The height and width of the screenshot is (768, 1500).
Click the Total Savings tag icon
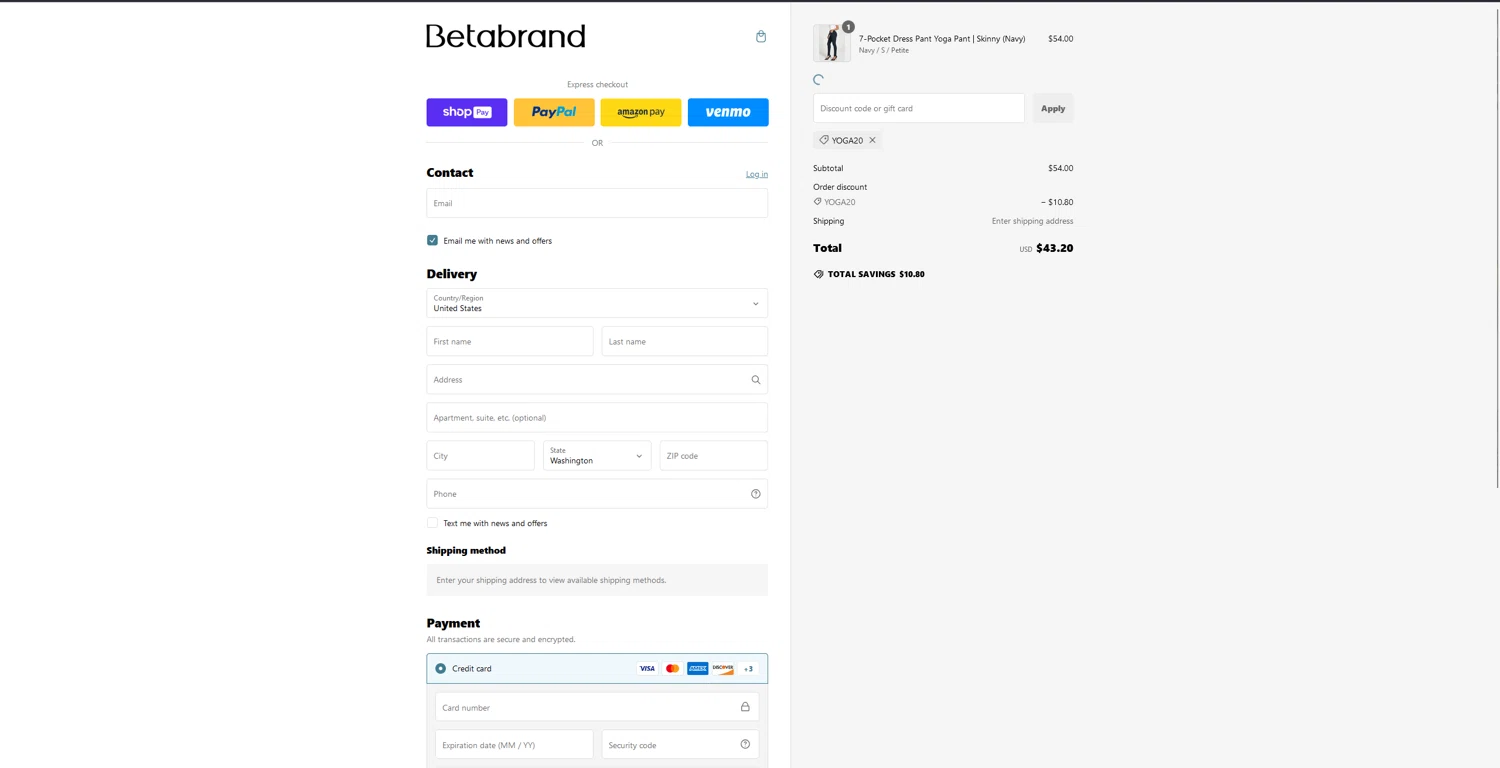pyautogui.click(x=819, y=274)
